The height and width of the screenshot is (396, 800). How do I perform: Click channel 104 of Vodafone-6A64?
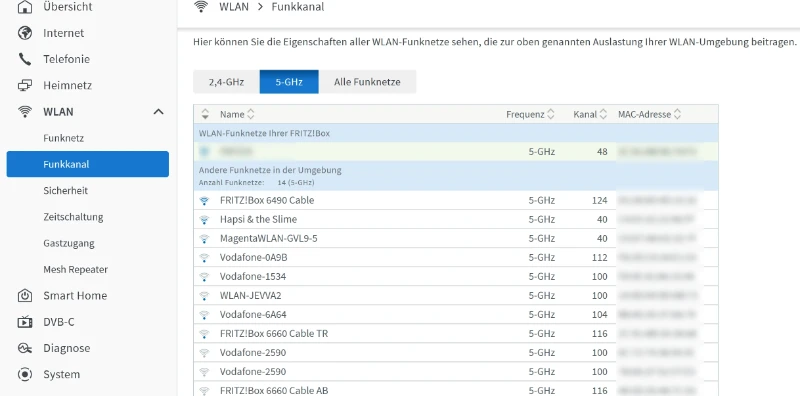point(599,314)
